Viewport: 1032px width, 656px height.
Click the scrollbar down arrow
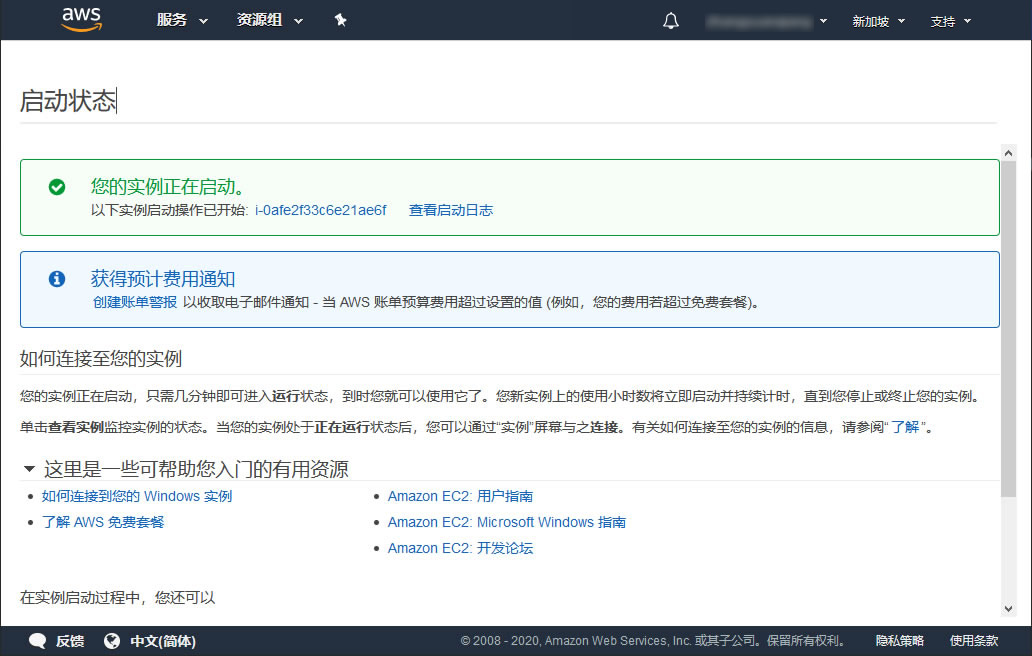pyautogui.click(x=1008, y=609)
